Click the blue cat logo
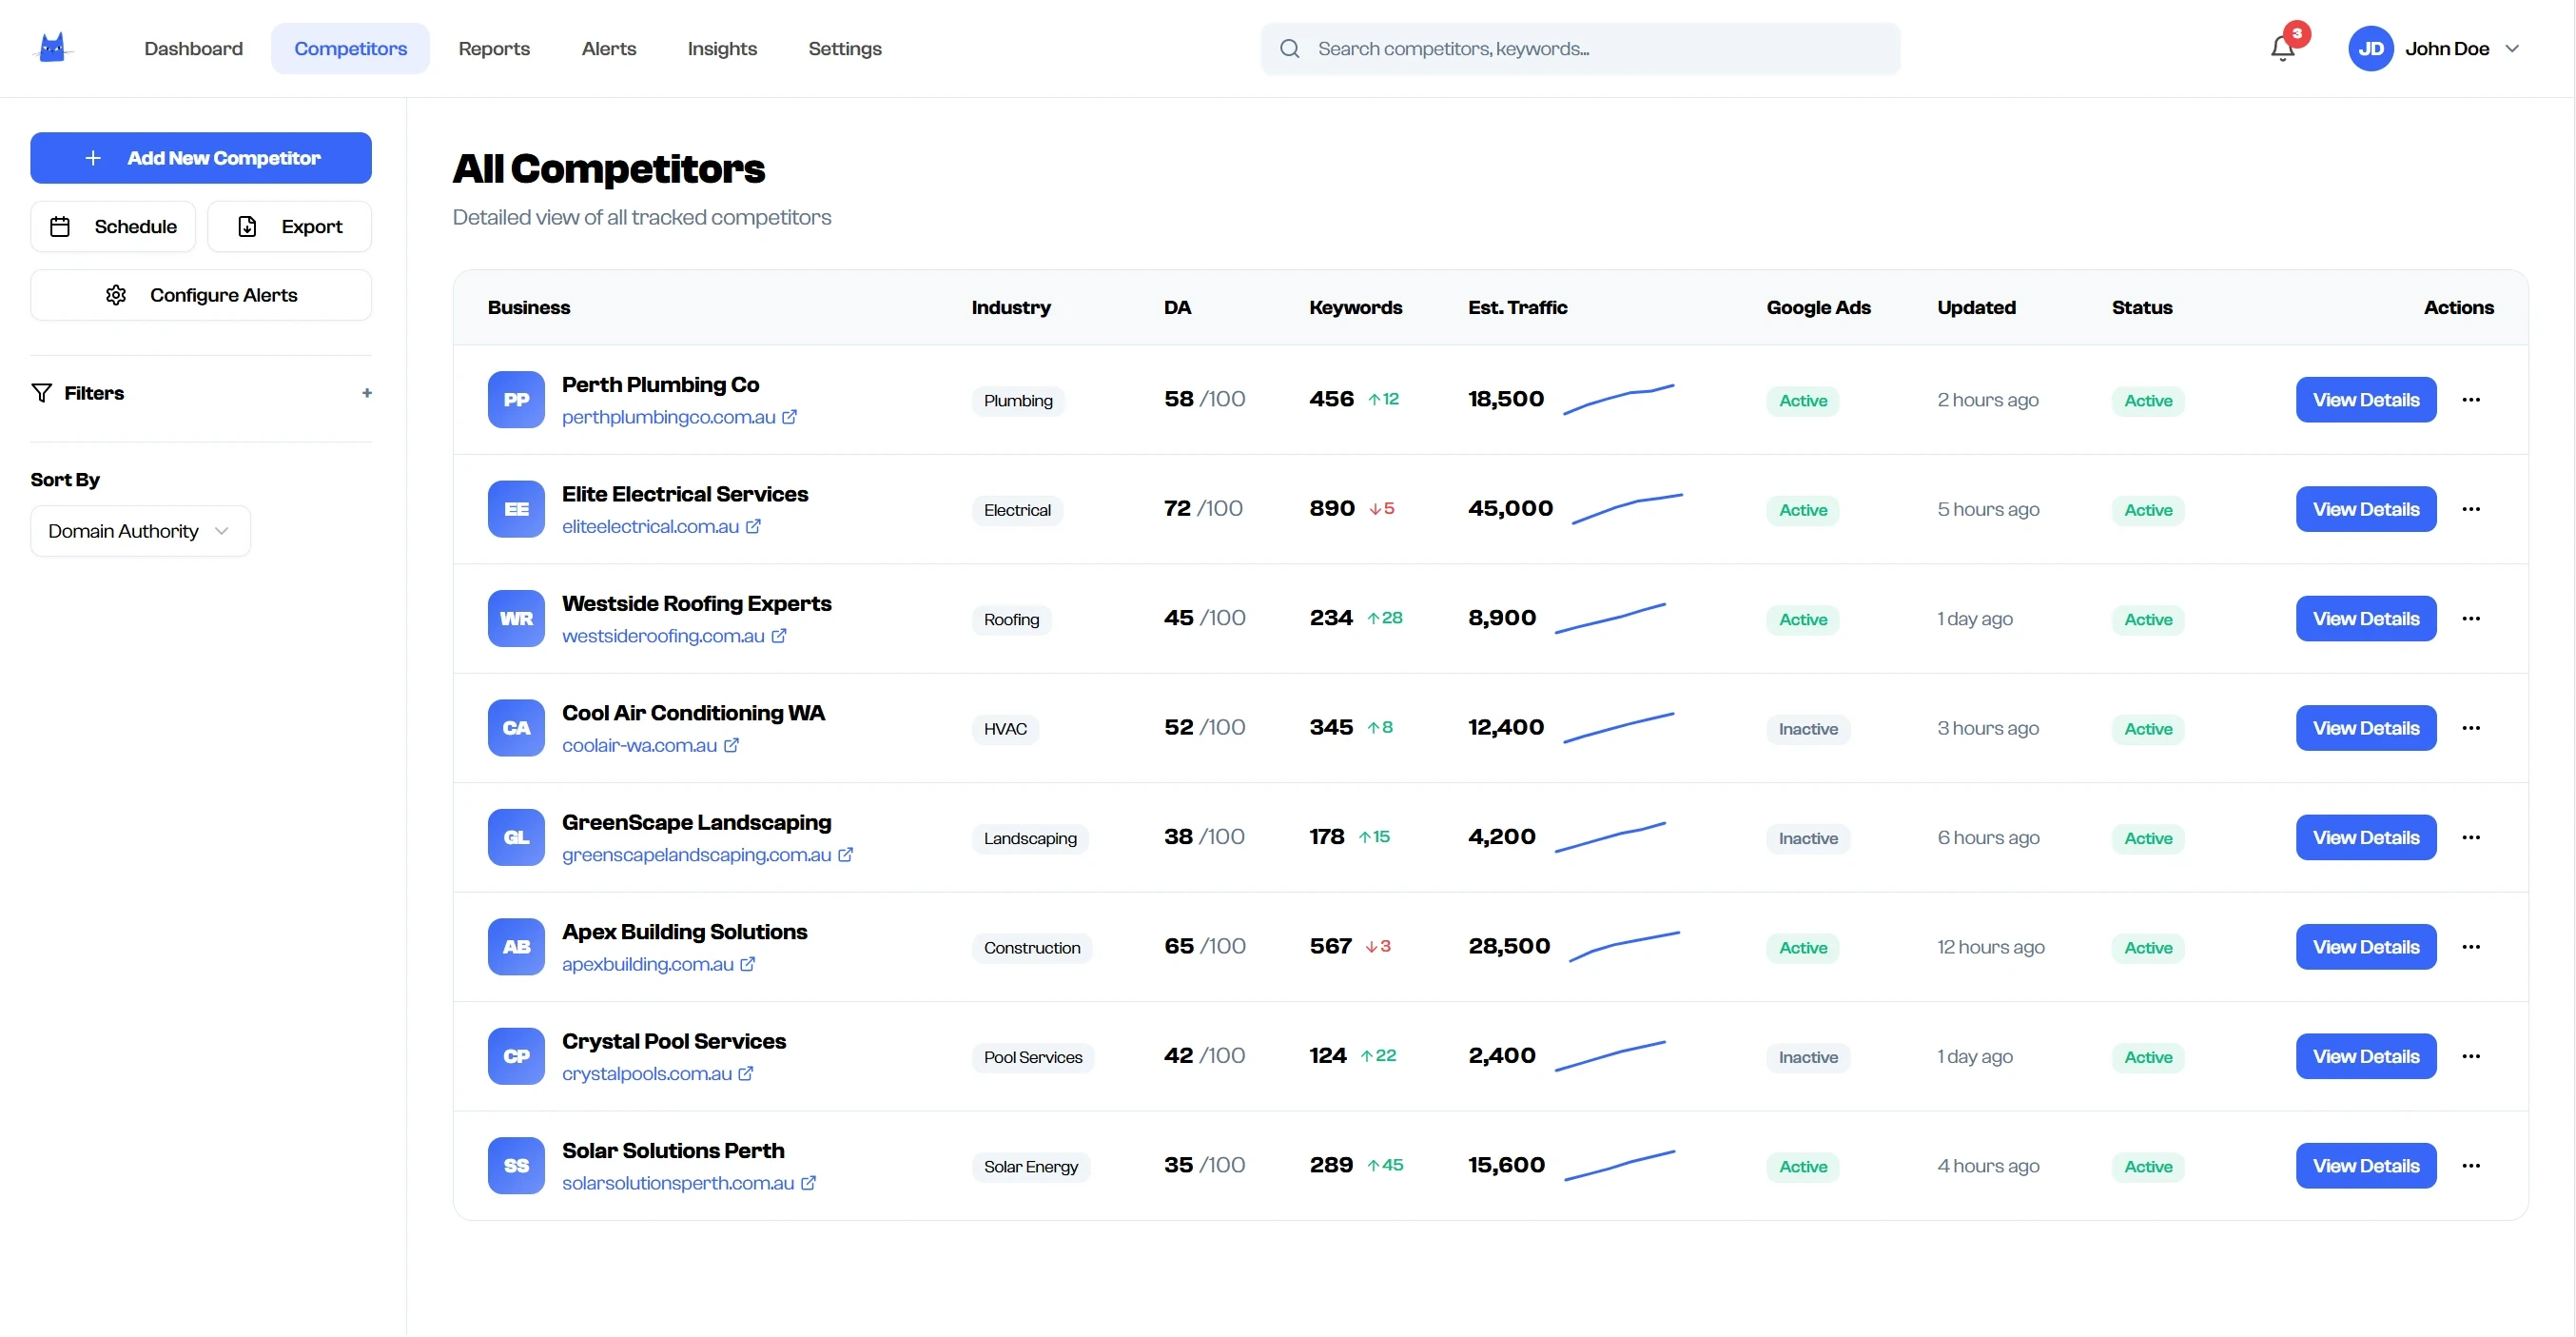The width and height of the screenshot is (2576, 1337). (x=52, y=48)
